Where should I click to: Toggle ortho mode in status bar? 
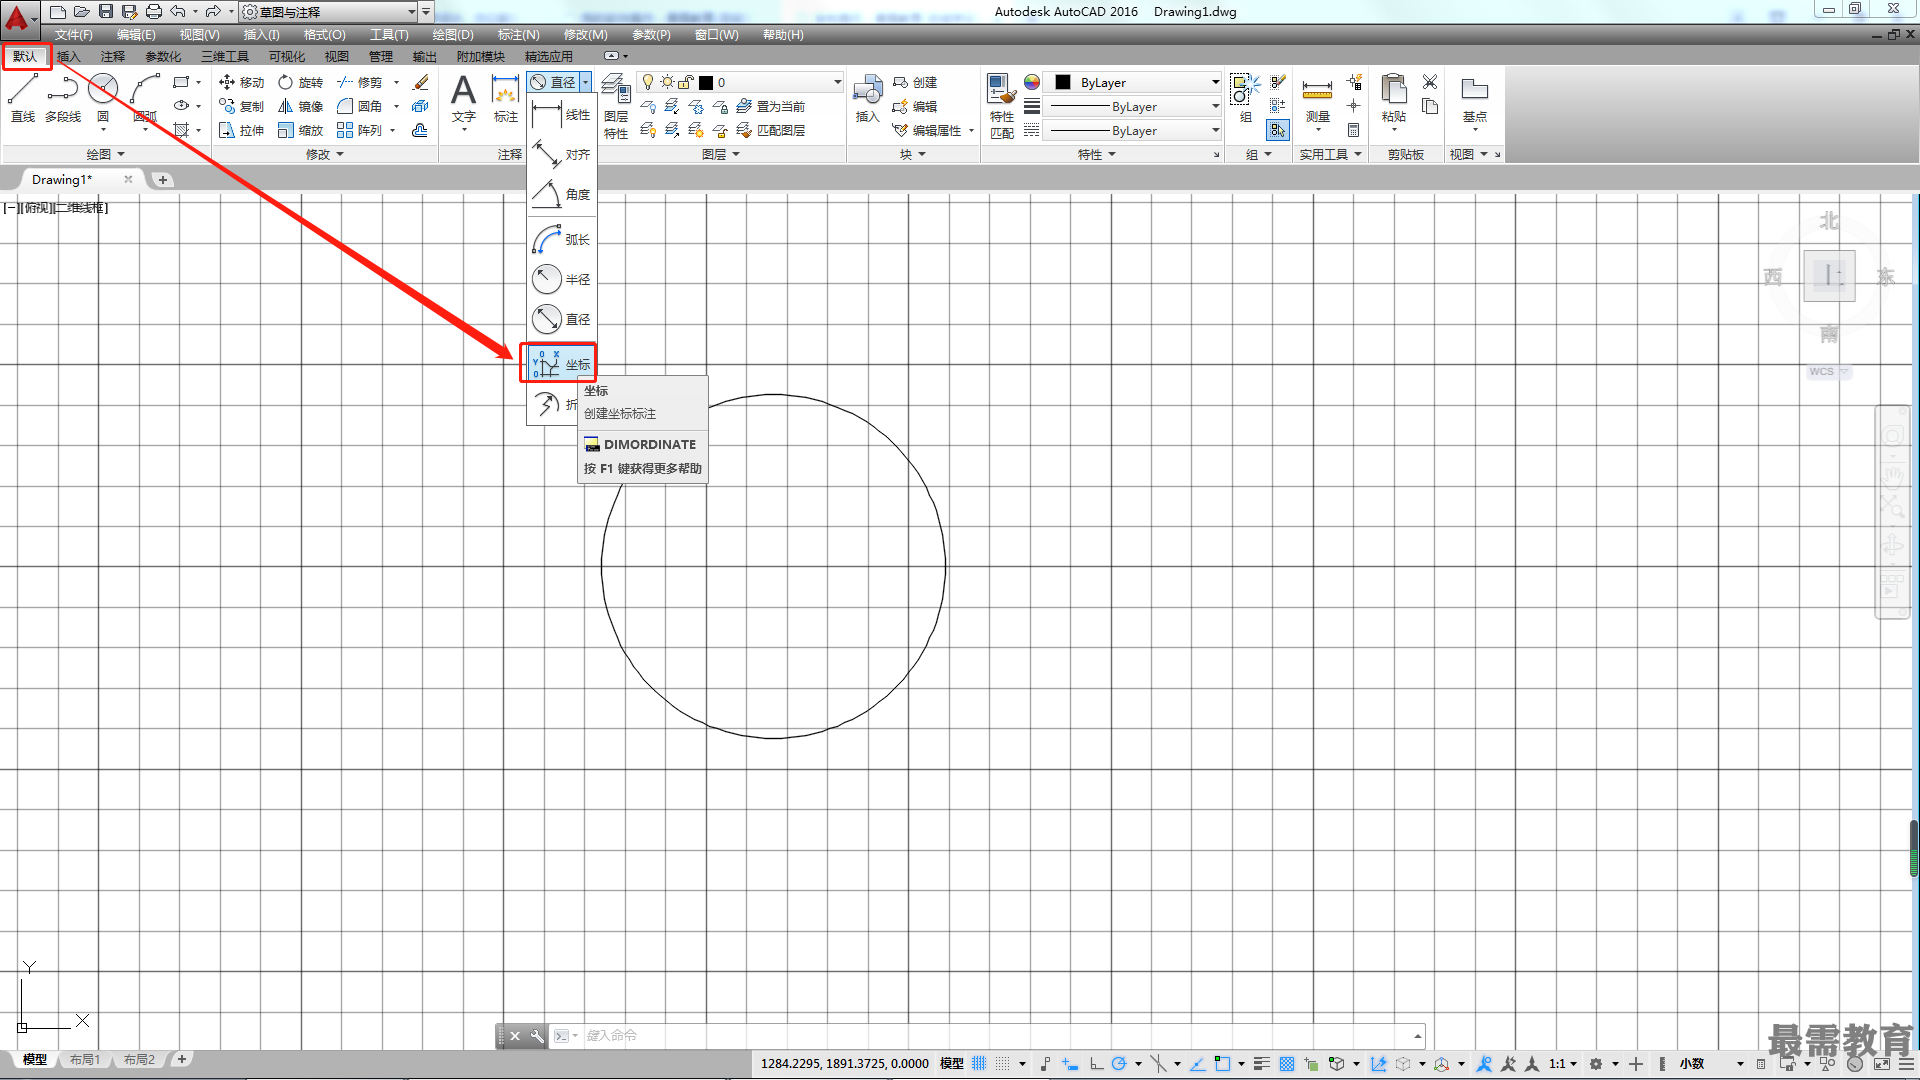(x=1096, y=1064)
